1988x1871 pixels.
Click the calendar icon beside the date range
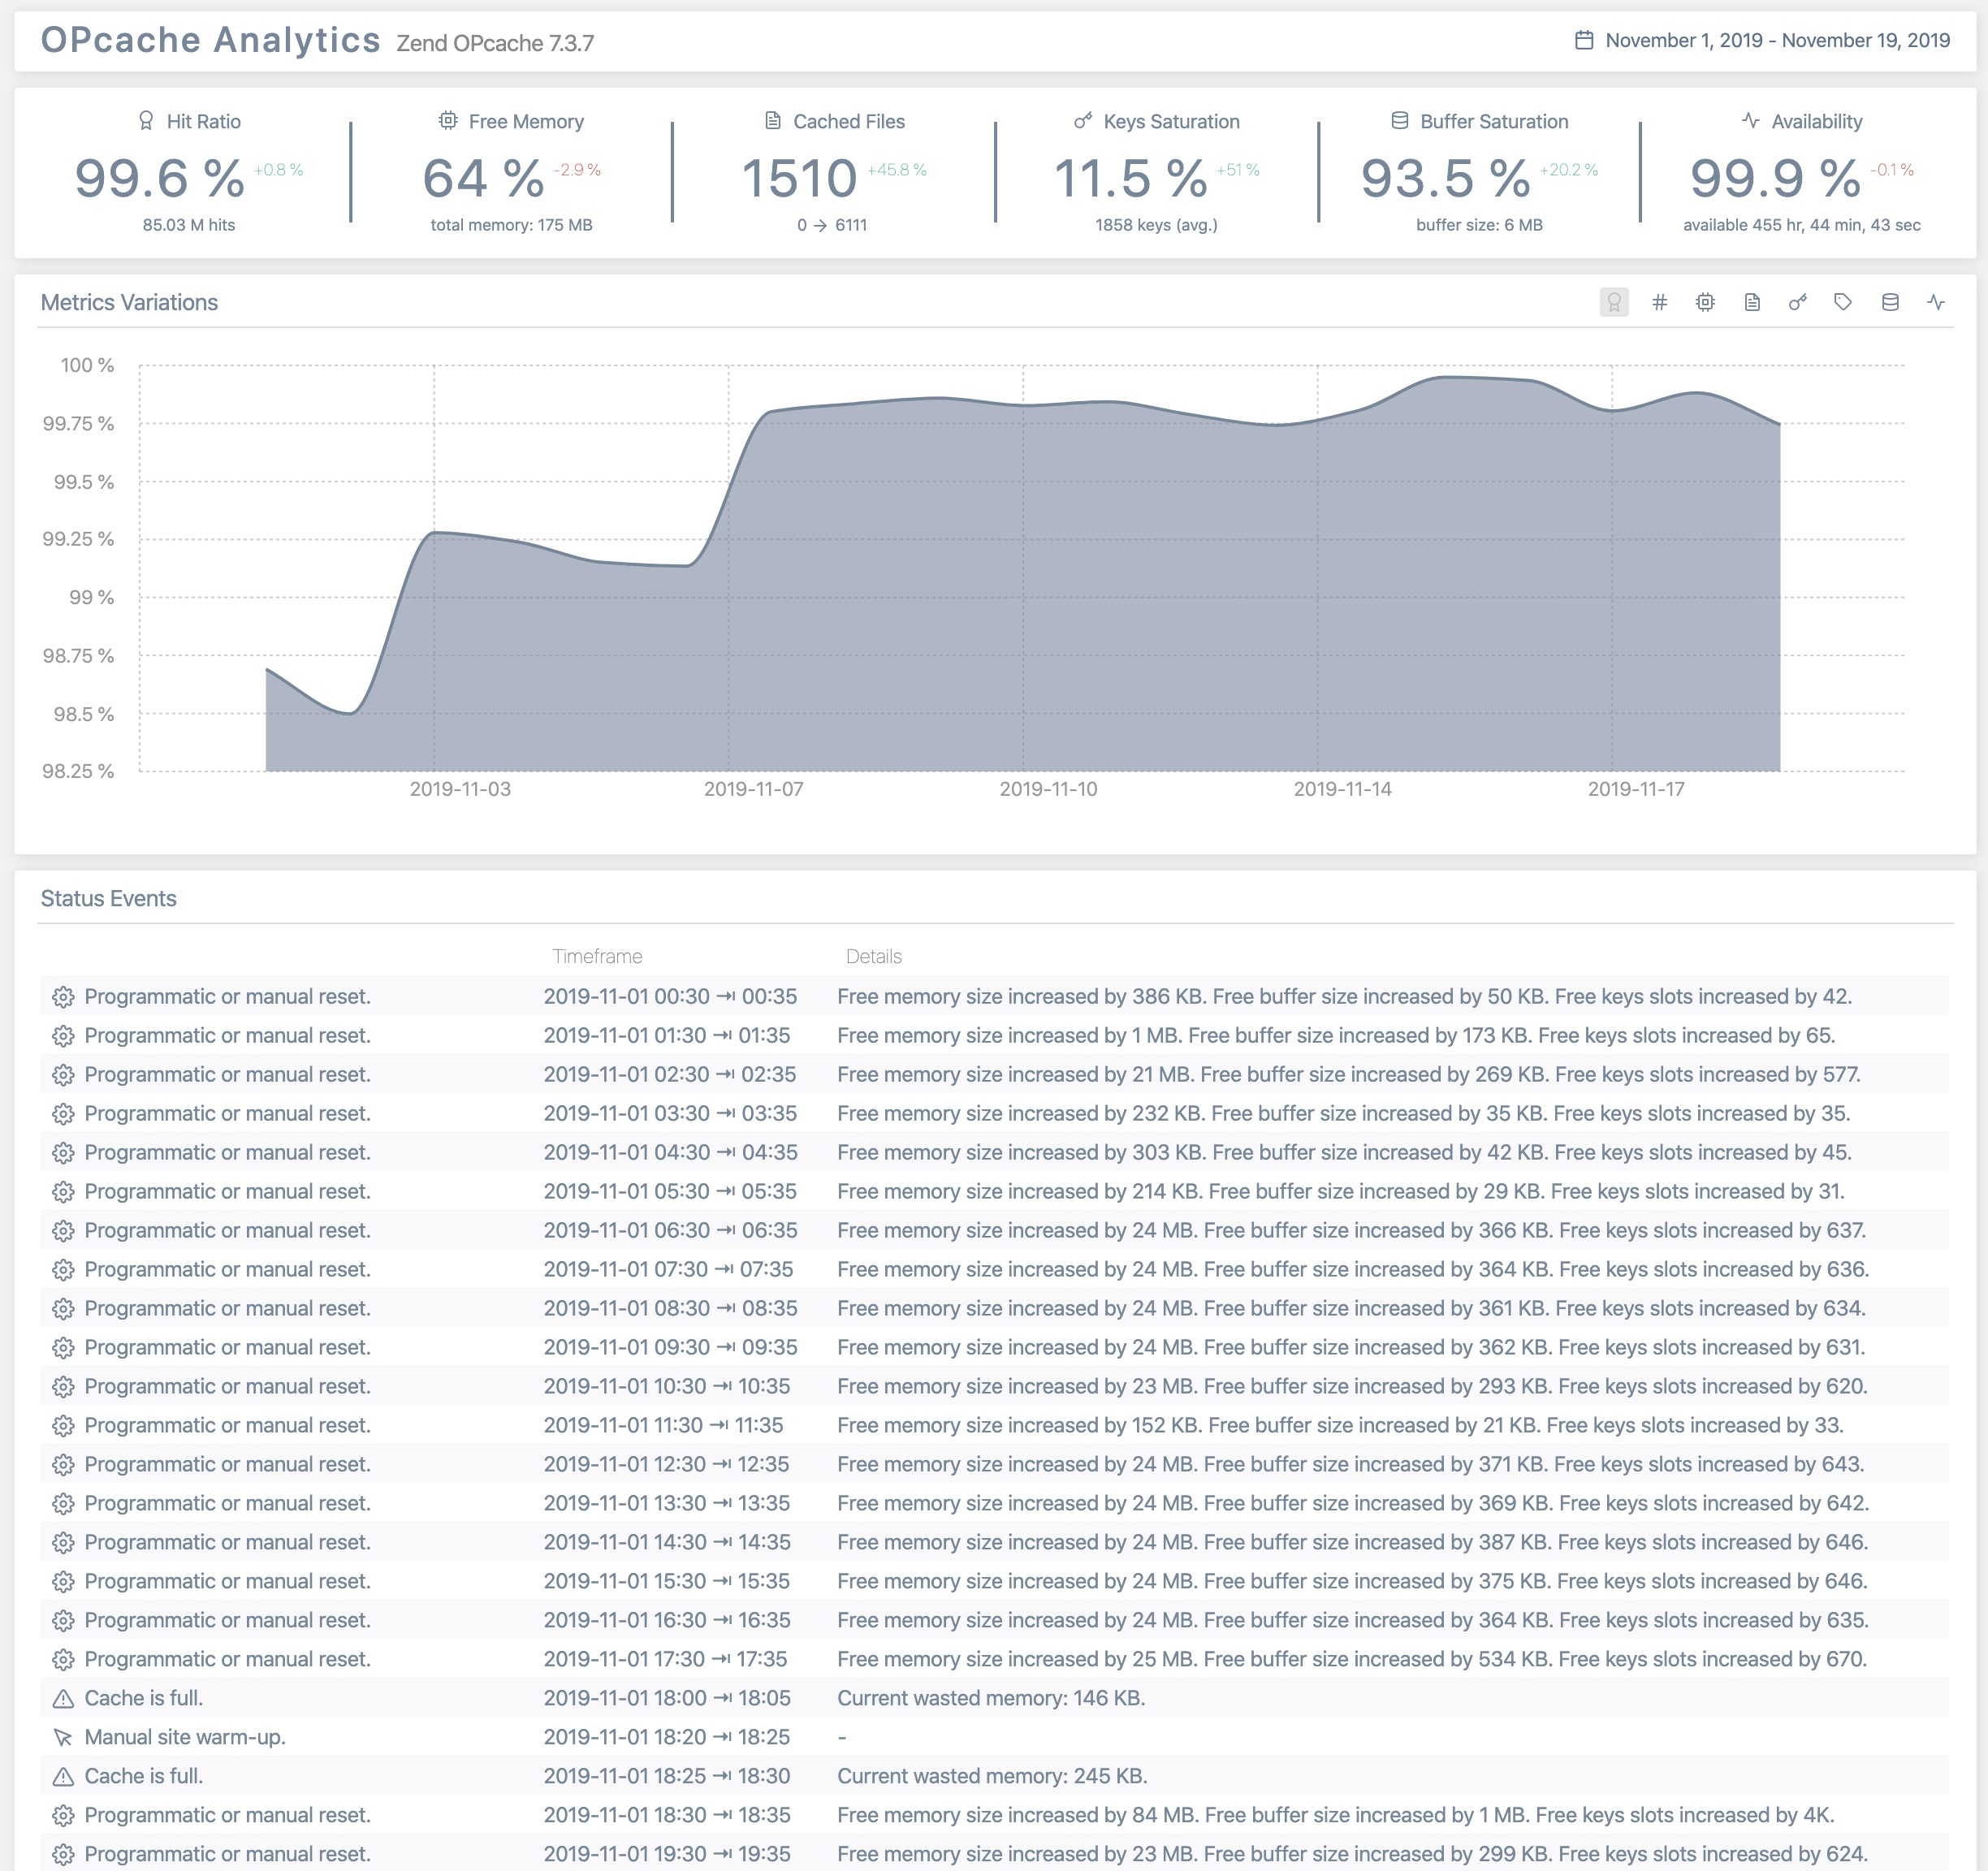(1584, 40)
